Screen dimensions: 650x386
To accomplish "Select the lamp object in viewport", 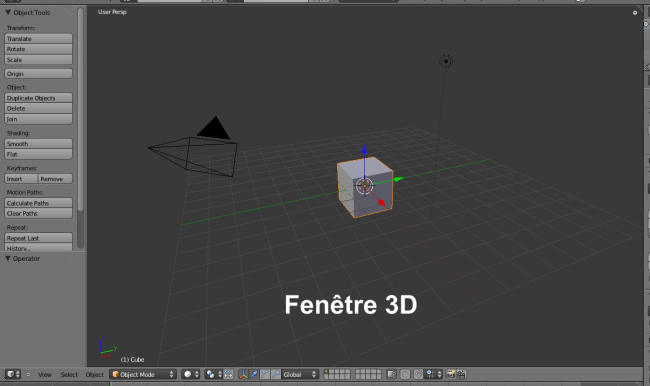I will (x=446, y=61).
